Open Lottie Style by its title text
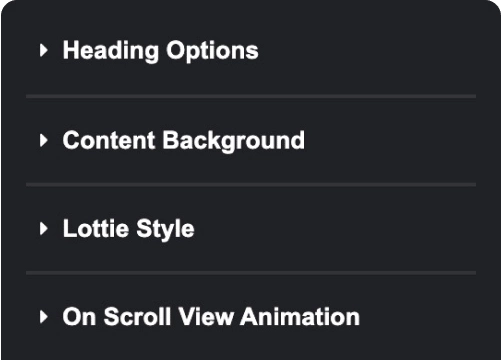This screenshot has width=501, height=360. pos(129,229)
